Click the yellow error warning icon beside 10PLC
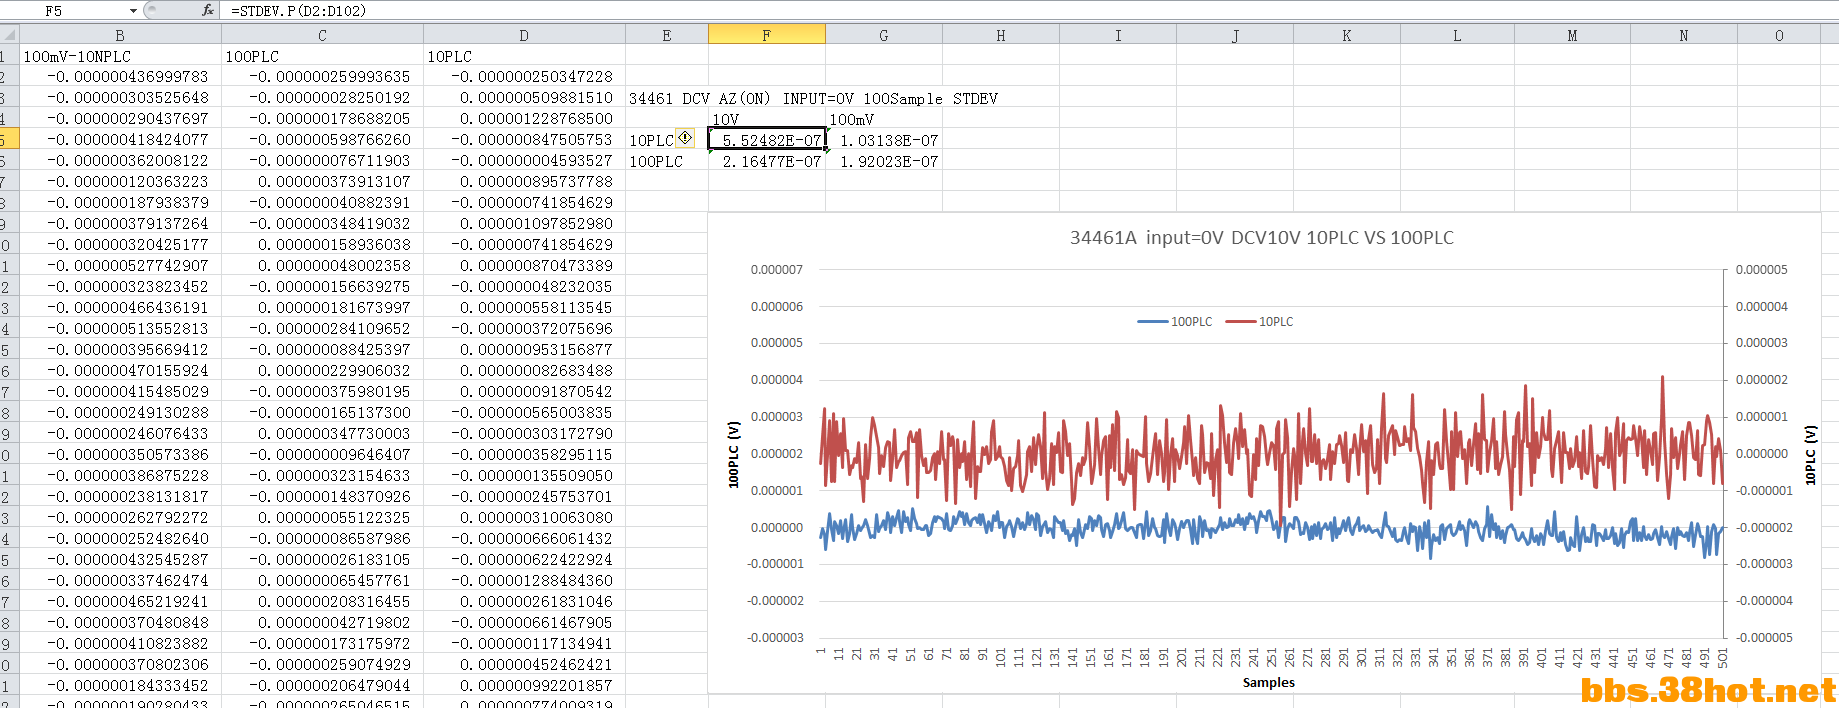 (x=685, y=138)
